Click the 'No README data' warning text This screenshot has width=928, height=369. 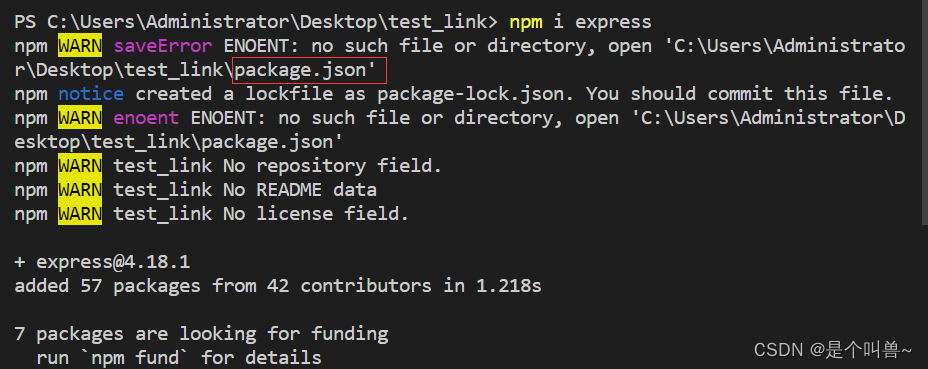(299, 190)
